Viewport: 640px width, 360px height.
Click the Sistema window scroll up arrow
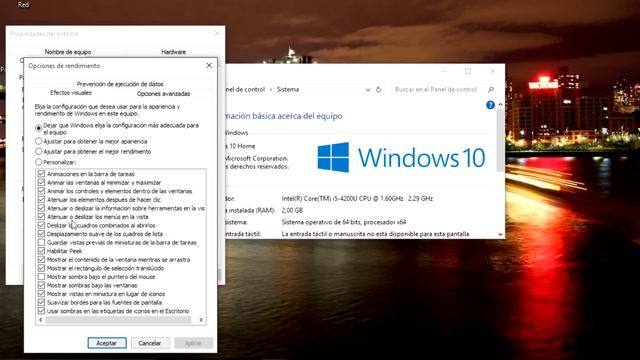500,105
